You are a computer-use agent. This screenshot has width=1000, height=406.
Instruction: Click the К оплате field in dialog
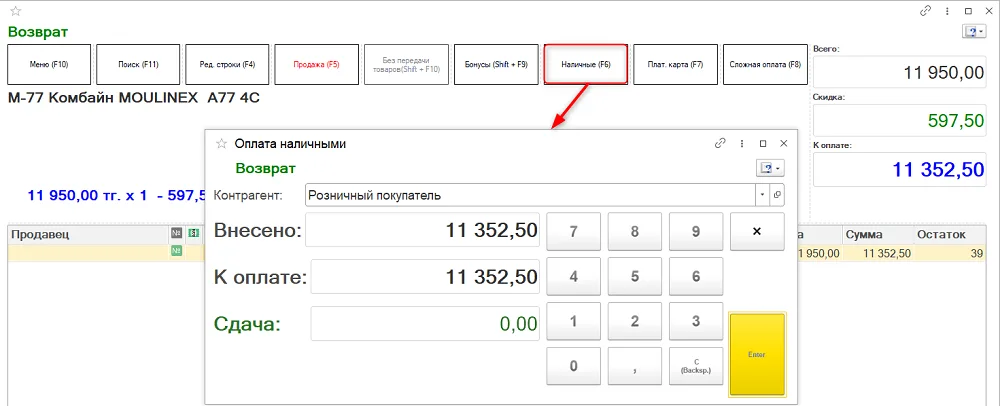tap(425, 277)
